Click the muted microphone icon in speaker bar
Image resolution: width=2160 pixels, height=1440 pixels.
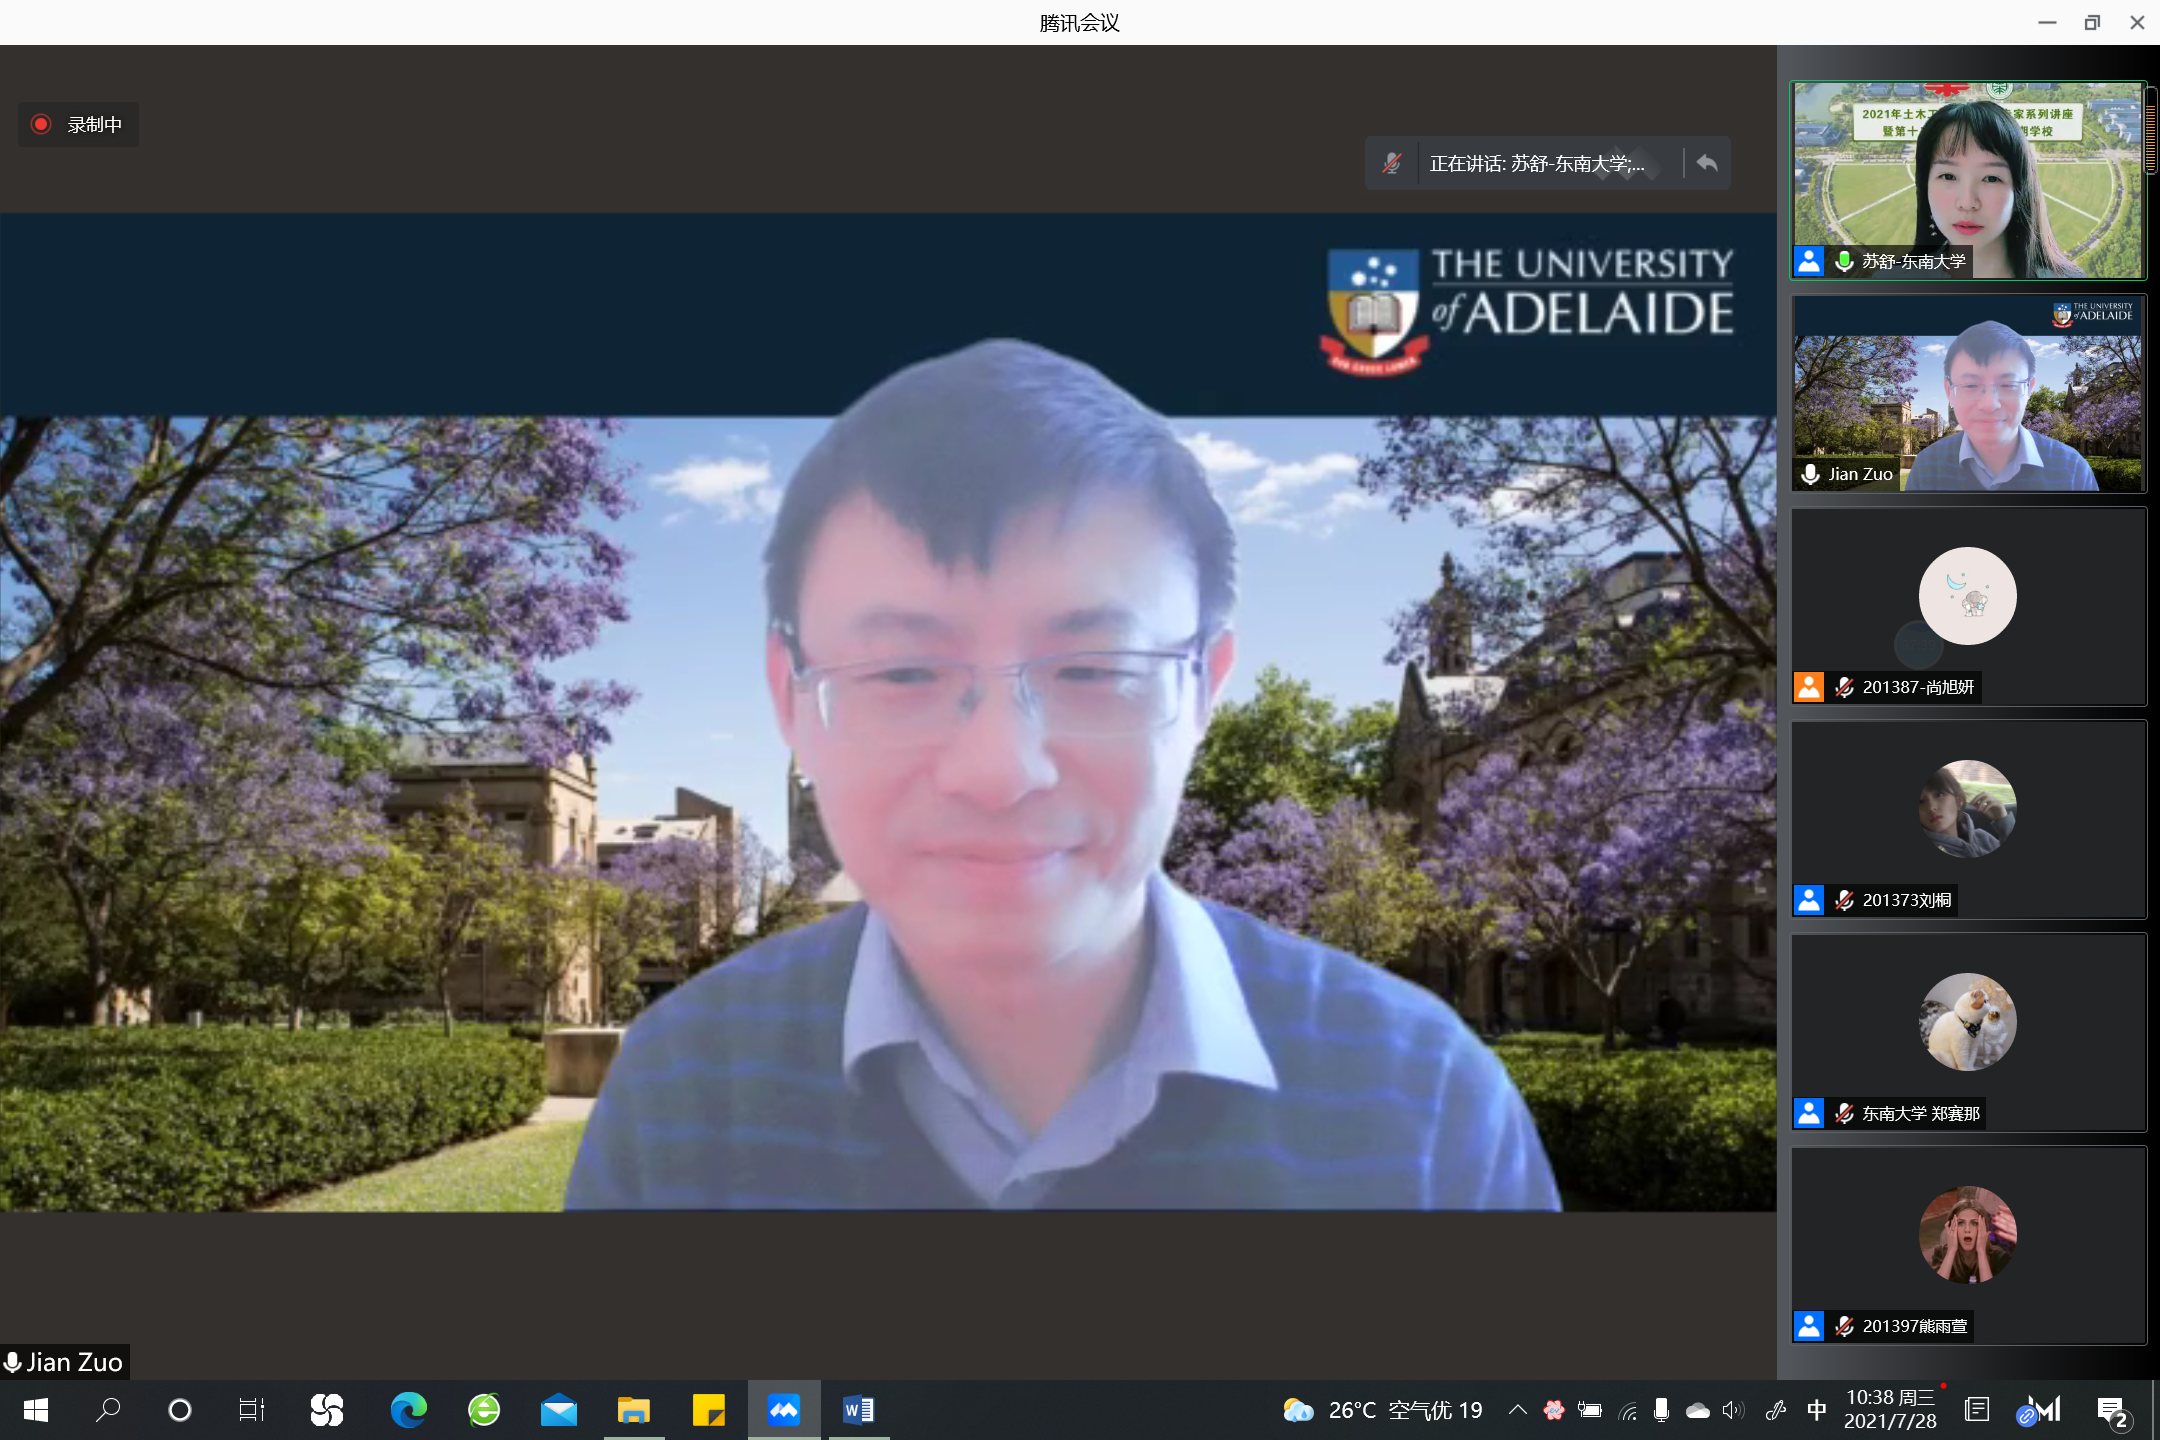1391,163
